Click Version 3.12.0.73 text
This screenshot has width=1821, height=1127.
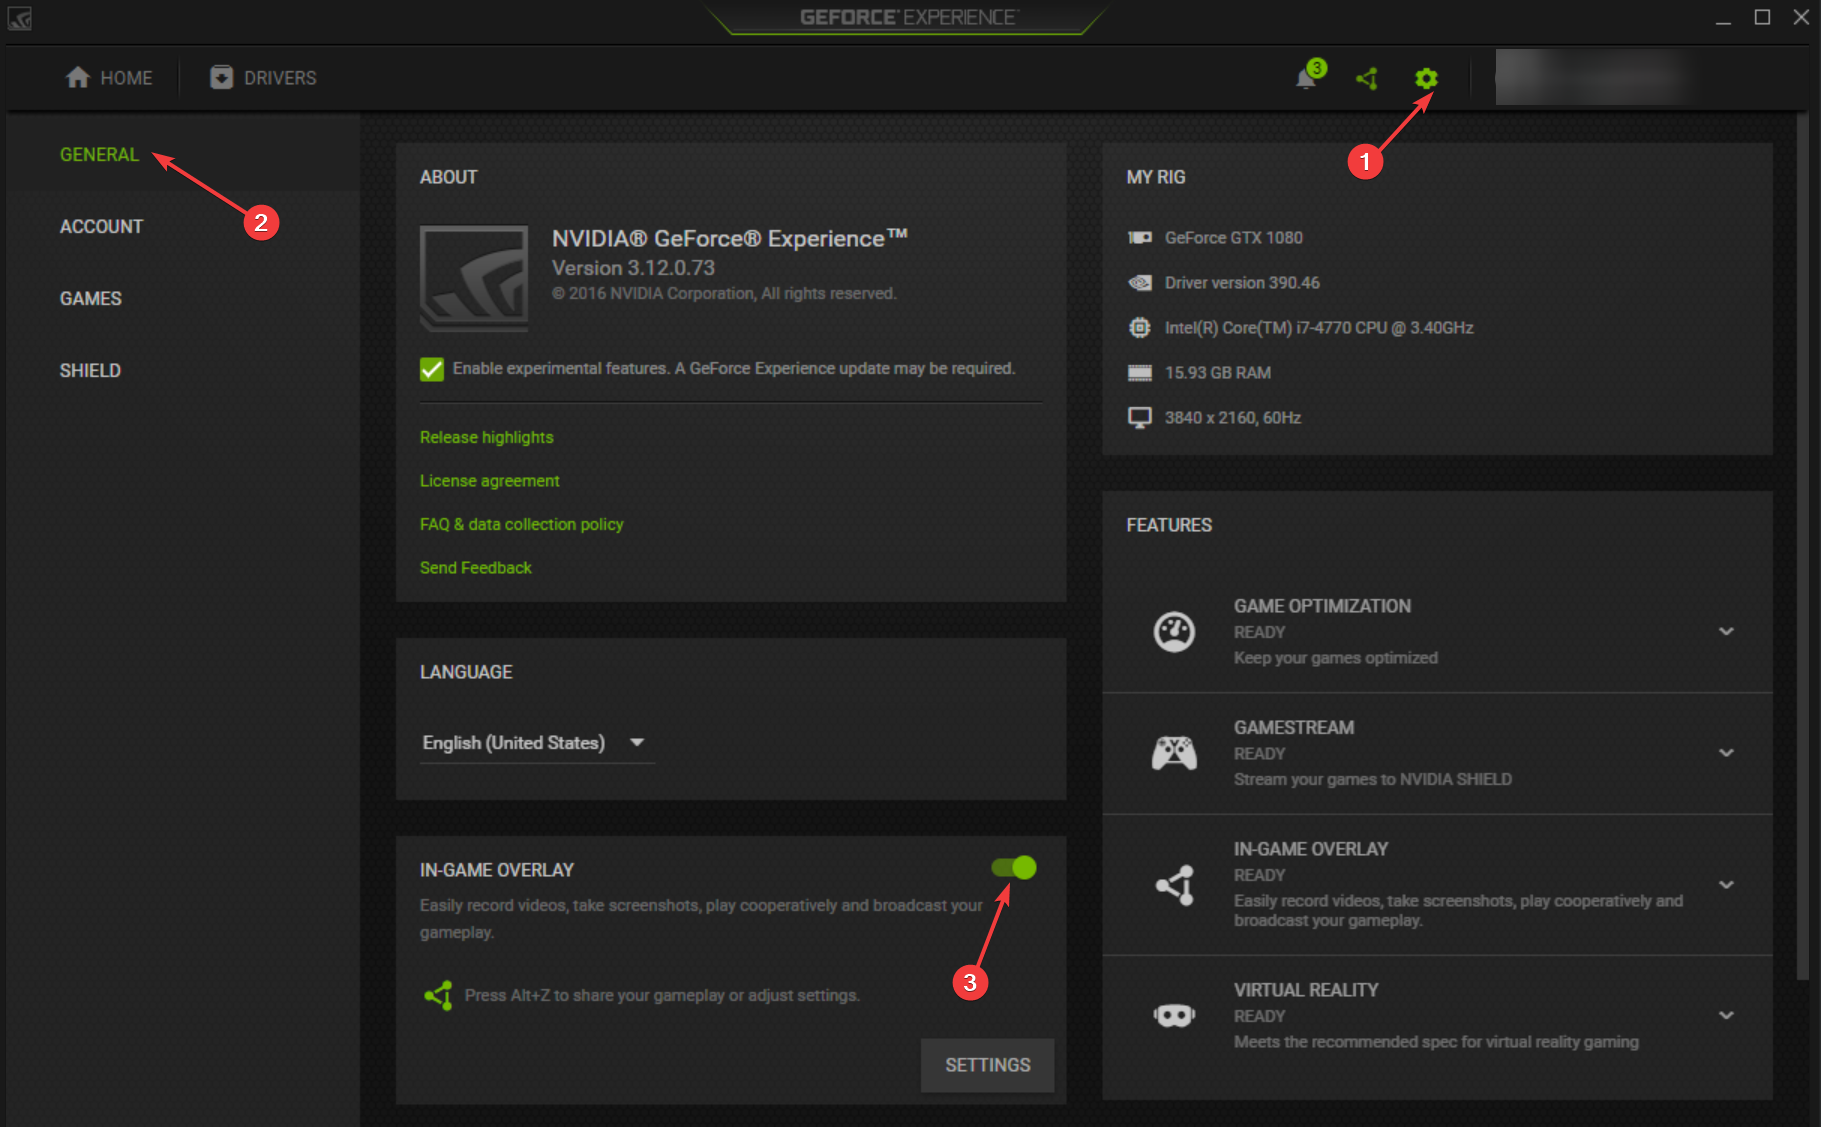coord(633,268)
